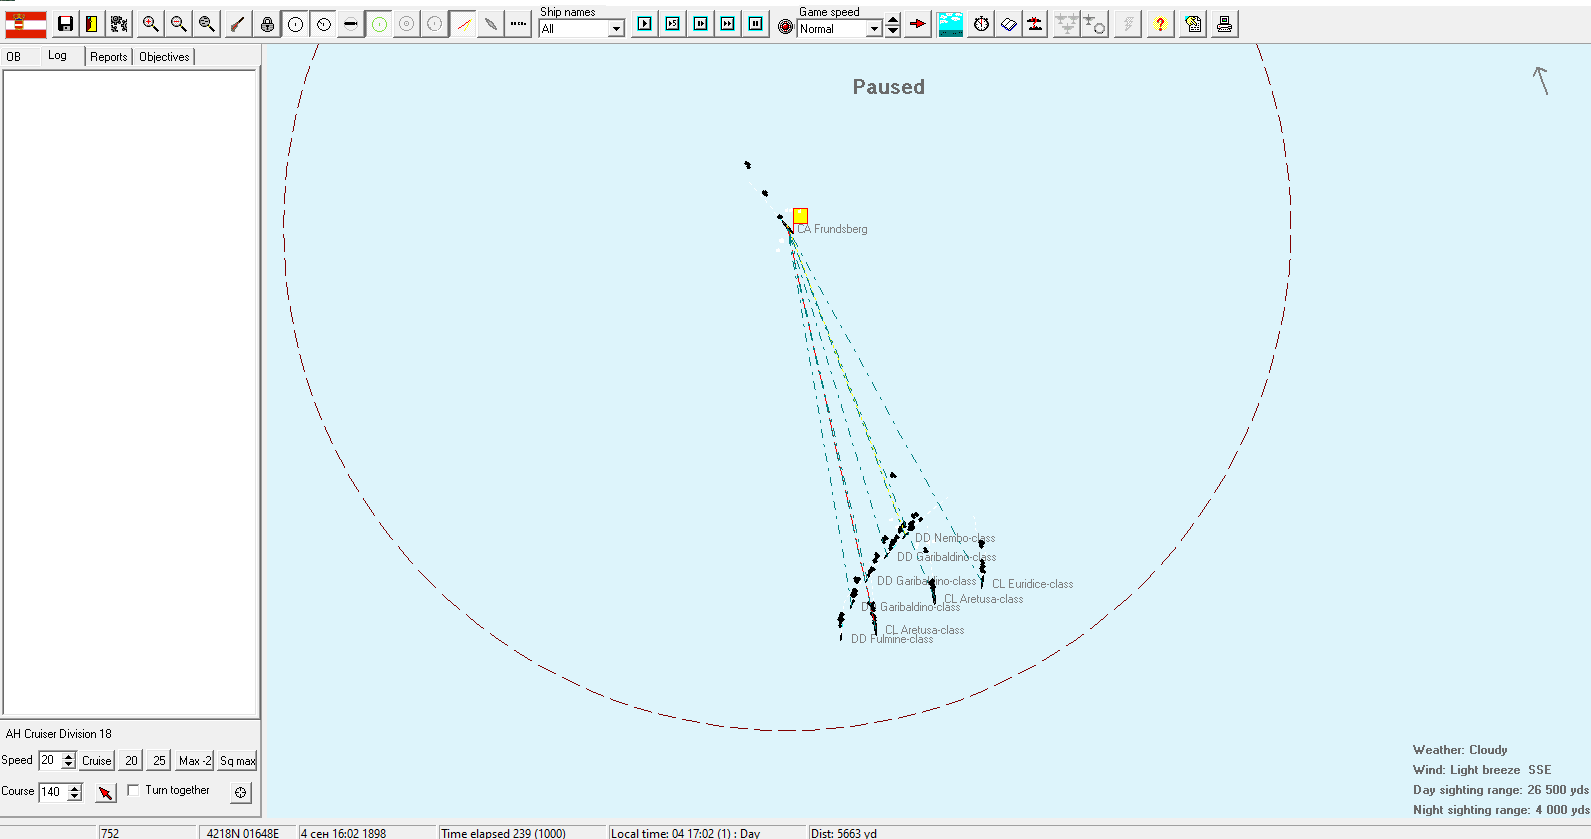The image size is (1591, 839).
Task: Toggle the padlock lock icon
Action: pyautogui.click(x=267, y=24)
